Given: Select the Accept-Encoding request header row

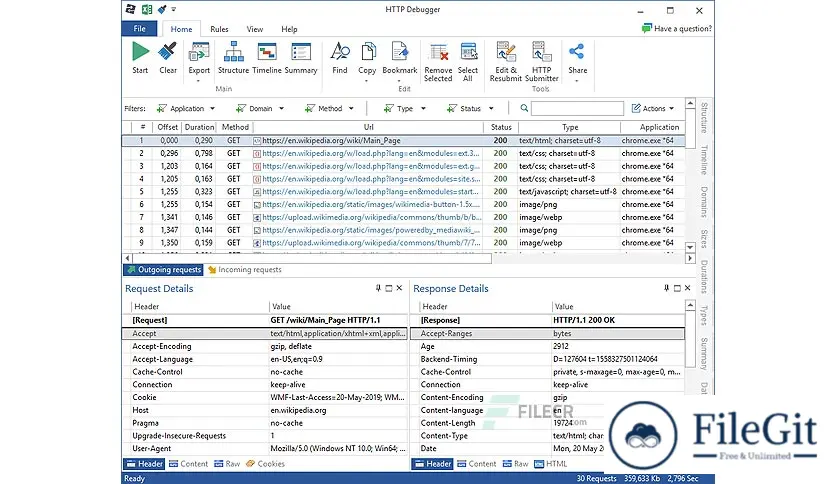Looking at the screenshot, I should coord(265,346).
